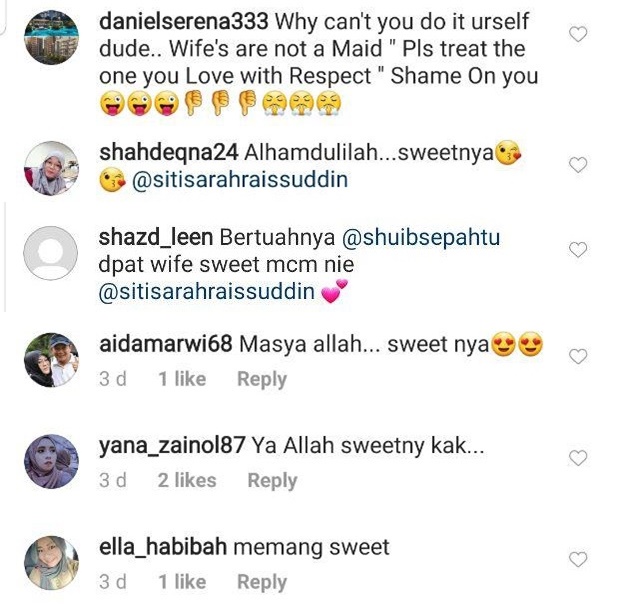
Task: Like danielserena333's comment with the heart
Action: coord(578,34)
